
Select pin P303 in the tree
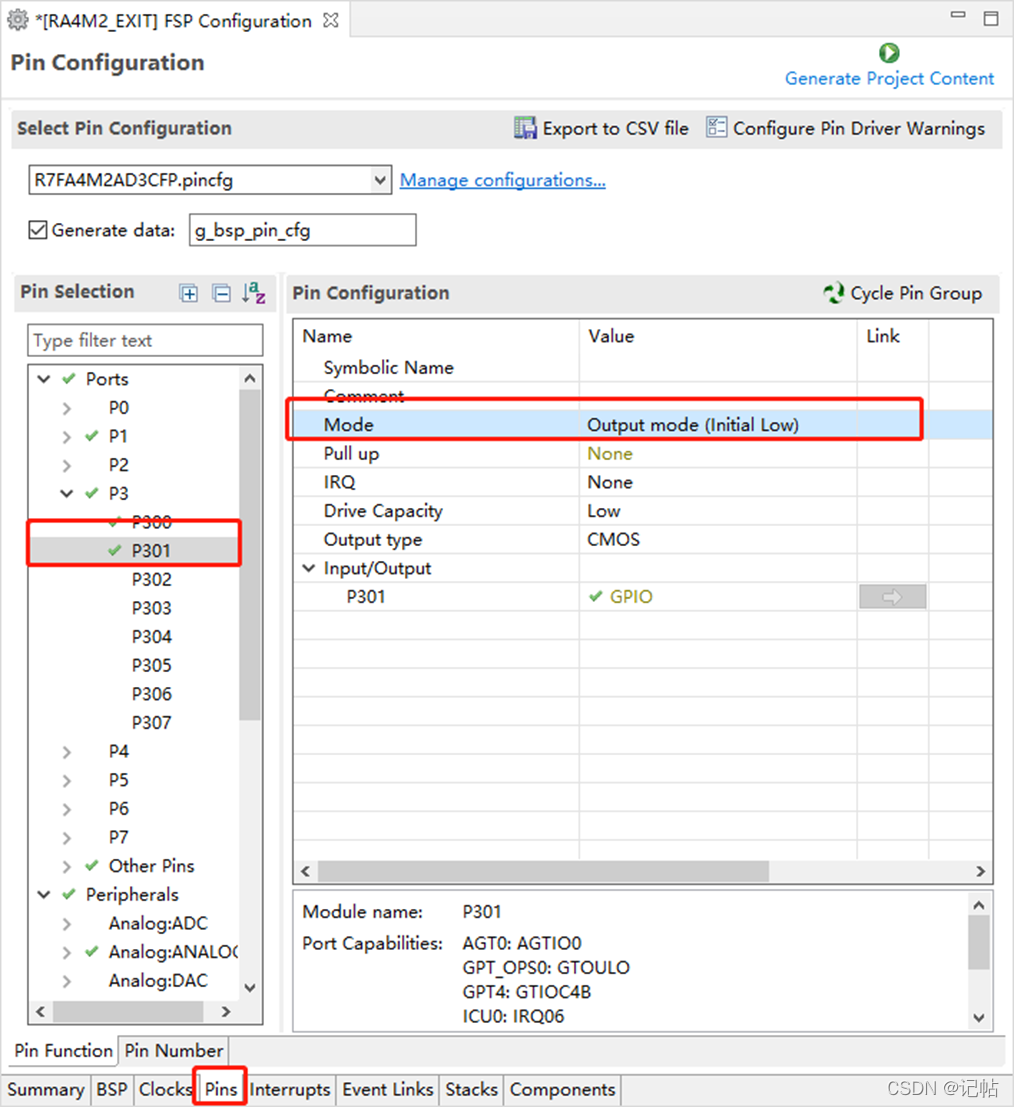point(151,609)
